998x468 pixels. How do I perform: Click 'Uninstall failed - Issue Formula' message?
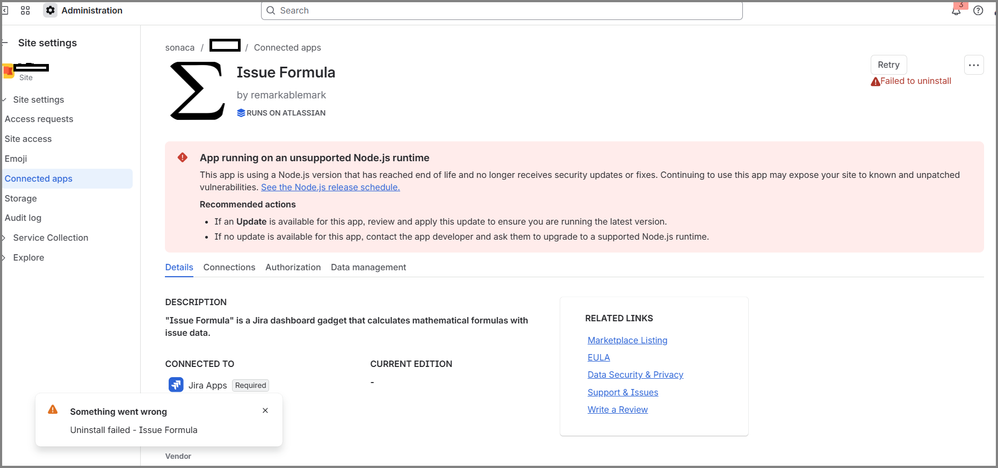point(134,430)
